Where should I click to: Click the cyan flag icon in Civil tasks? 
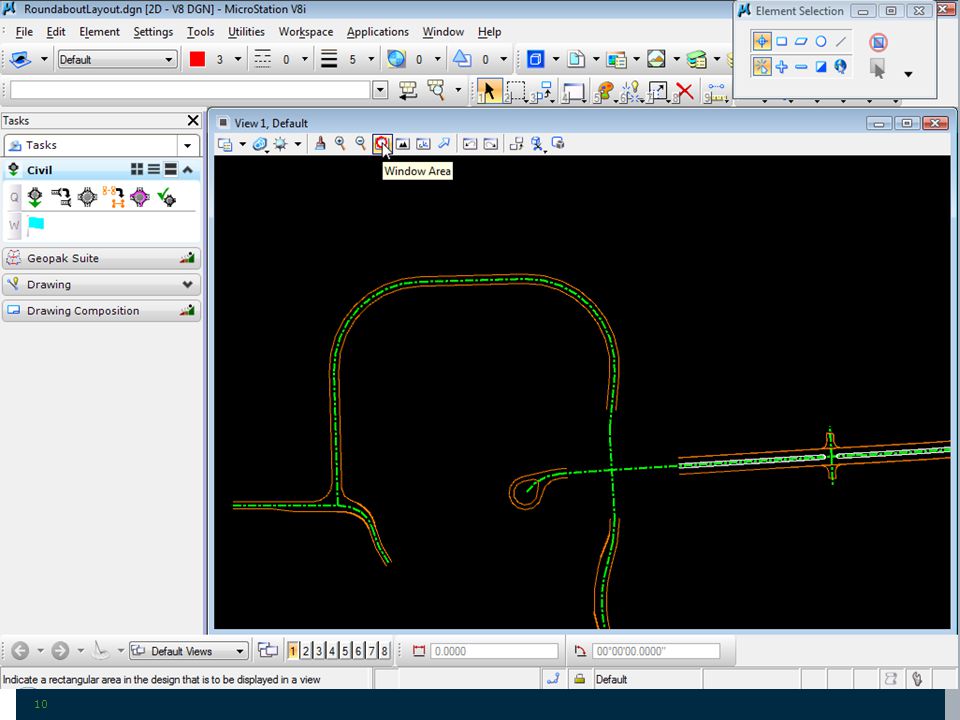[36, 225]
